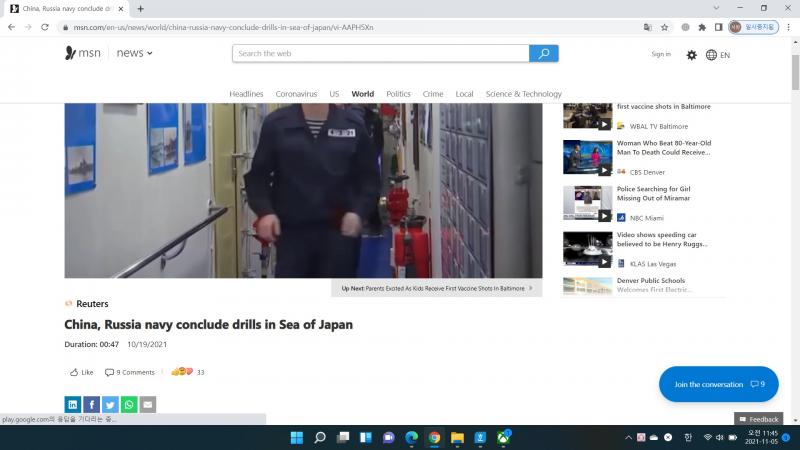The width and height of the screenshot is (800, 450).
Task: Switch to the Politics tab
Action: click(398, 94)
